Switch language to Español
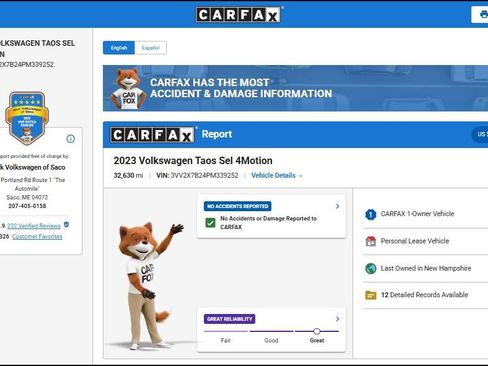 coord(151,48)
